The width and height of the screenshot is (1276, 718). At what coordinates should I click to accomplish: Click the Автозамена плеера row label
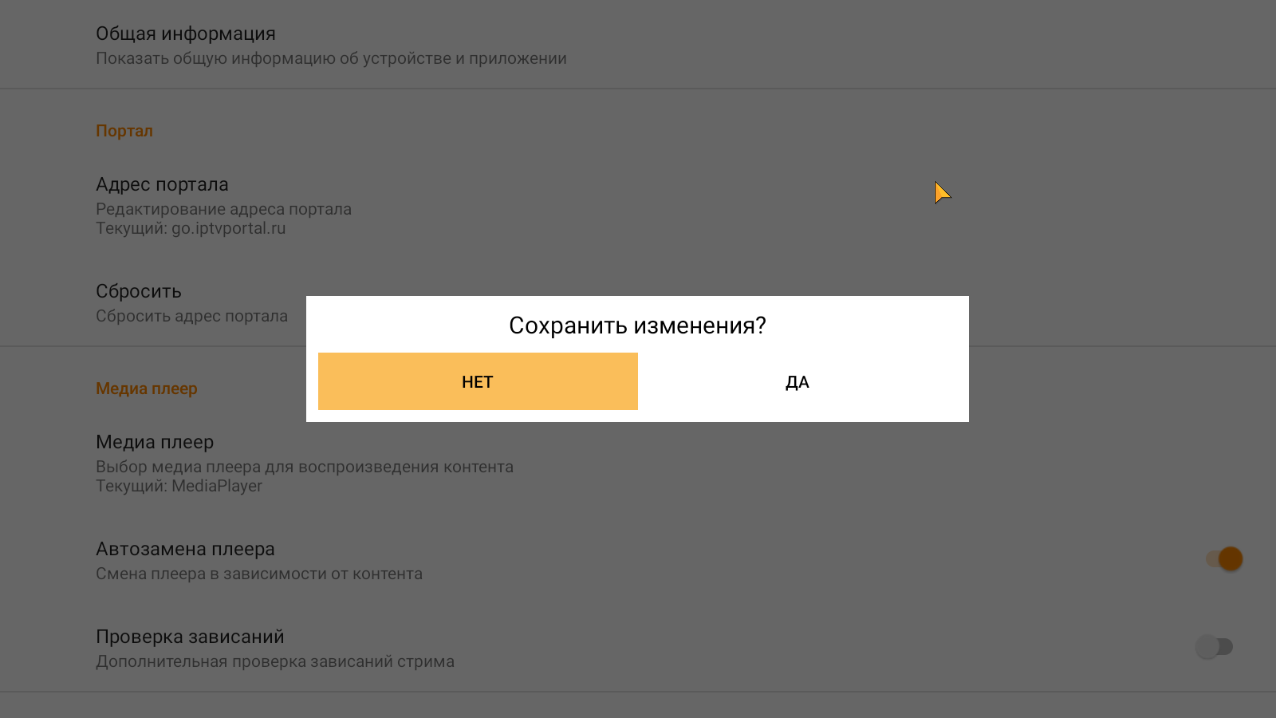pos(185,549)
